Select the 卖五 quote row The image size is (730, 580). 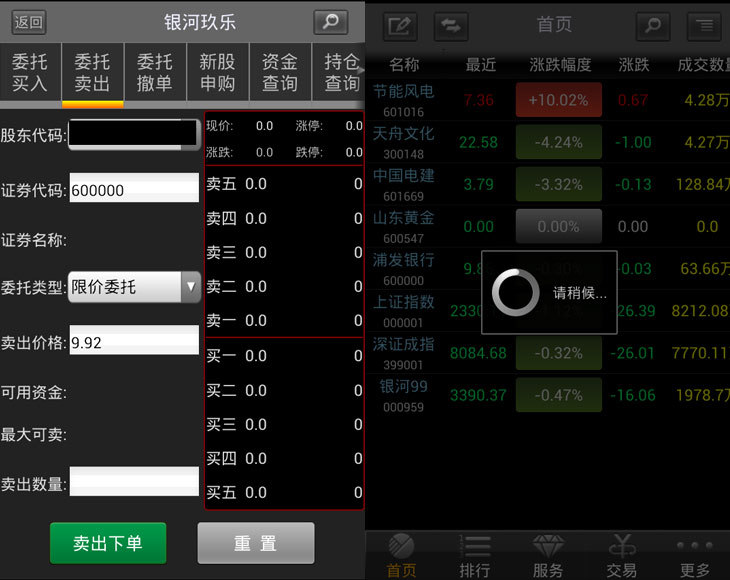point(284,184)
